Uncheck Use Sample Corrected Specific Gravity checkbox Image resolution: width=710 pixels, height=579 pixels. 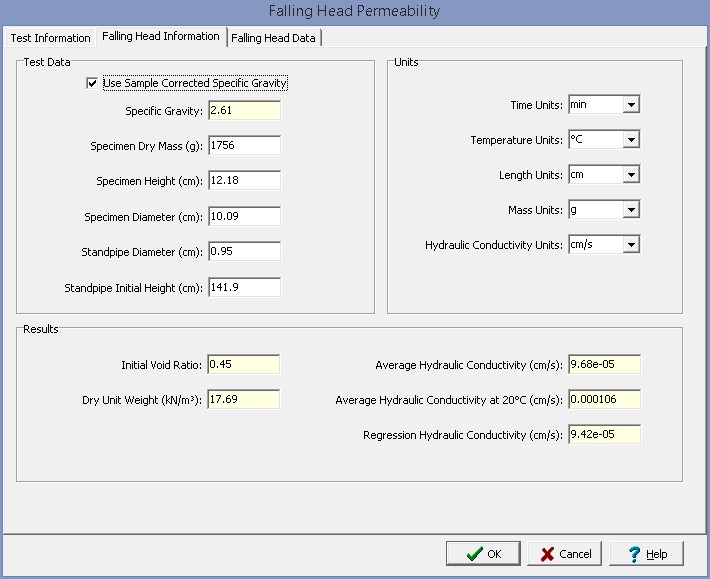94,84
